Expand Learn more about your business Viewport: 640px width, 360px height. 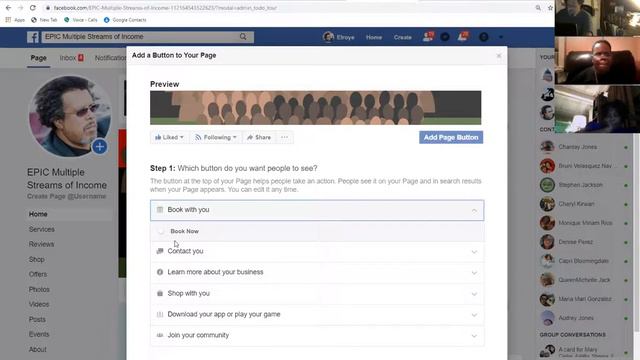317,272
